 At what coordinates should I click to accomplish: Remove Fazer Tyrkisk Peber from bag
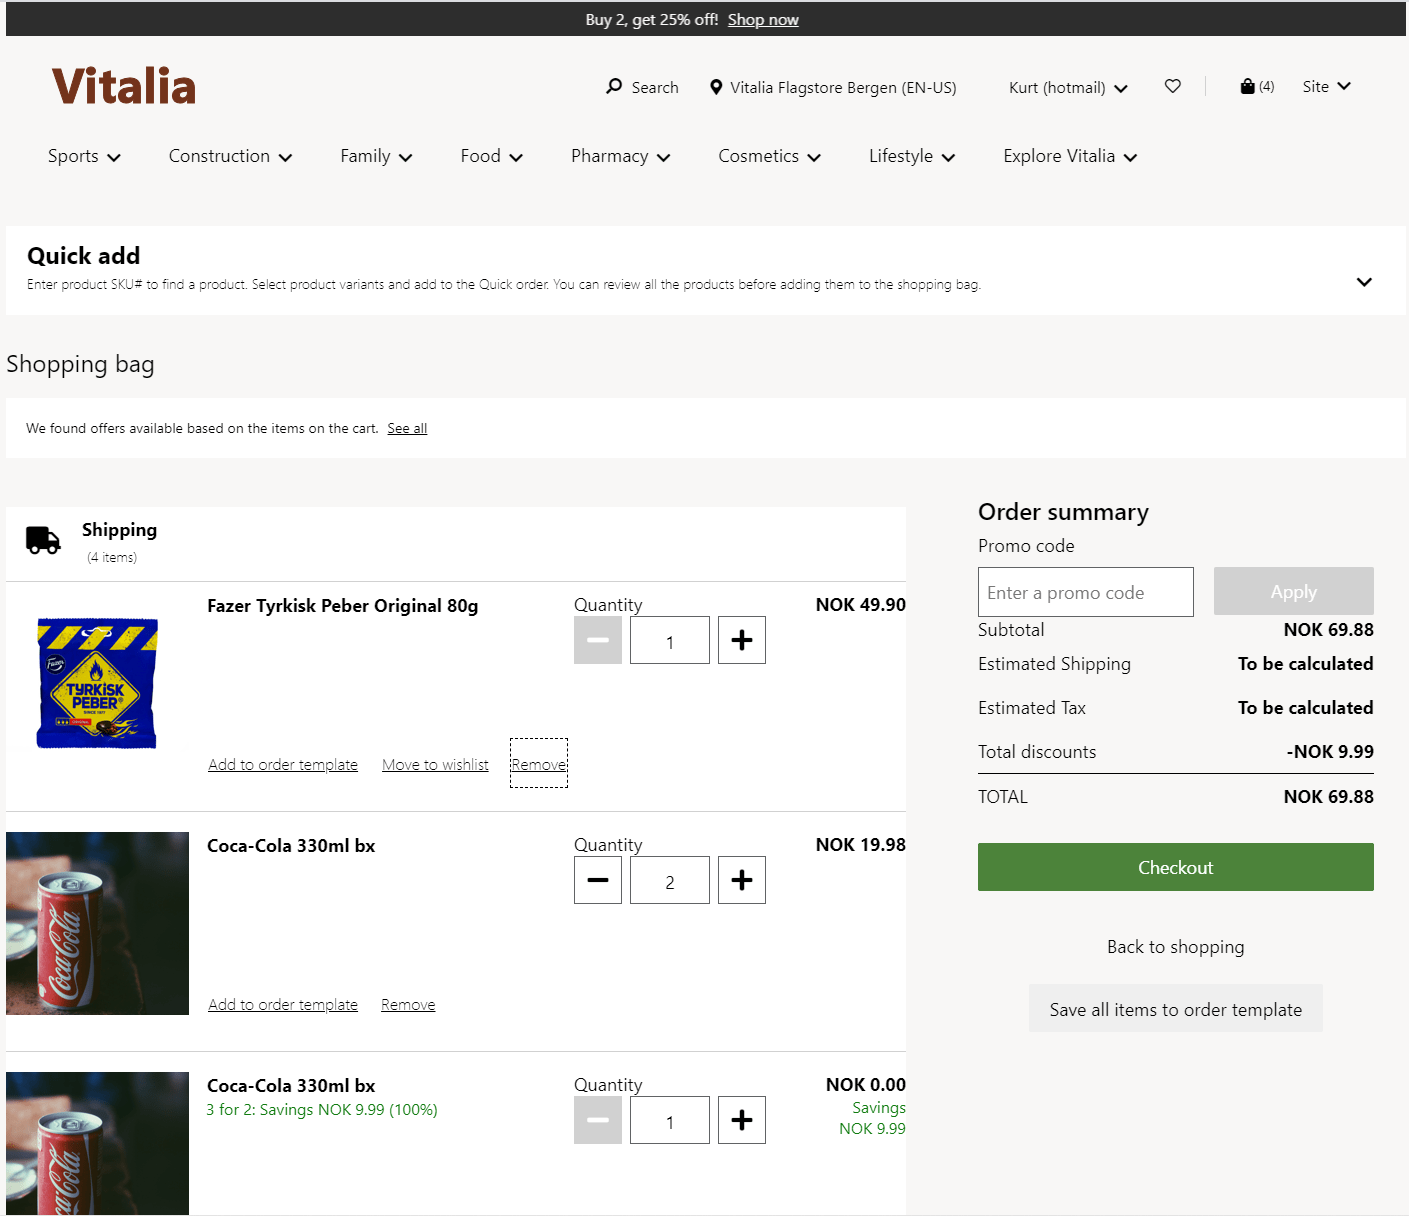[x=539, y=764]
